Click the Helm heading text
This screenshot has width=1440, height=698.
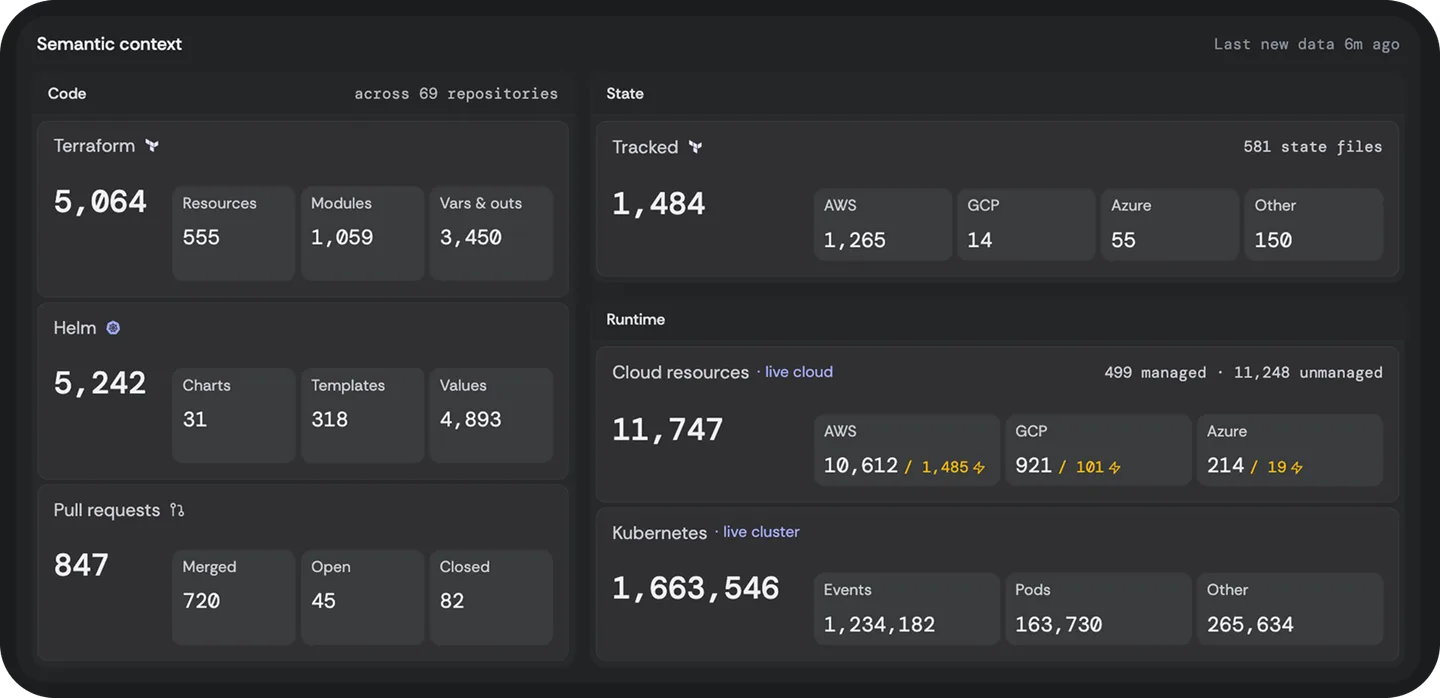click(x=75, y=328)
